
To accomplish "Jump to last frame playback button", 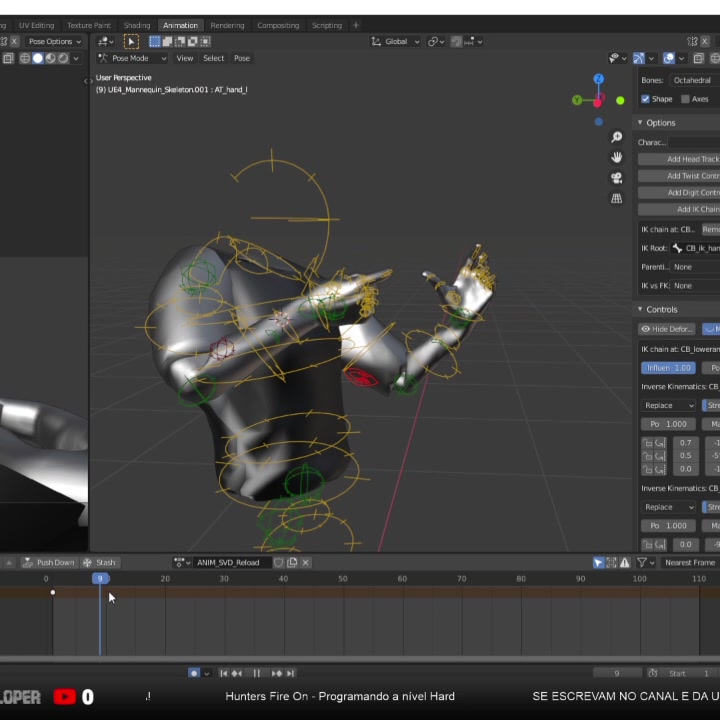I will 290,673.
